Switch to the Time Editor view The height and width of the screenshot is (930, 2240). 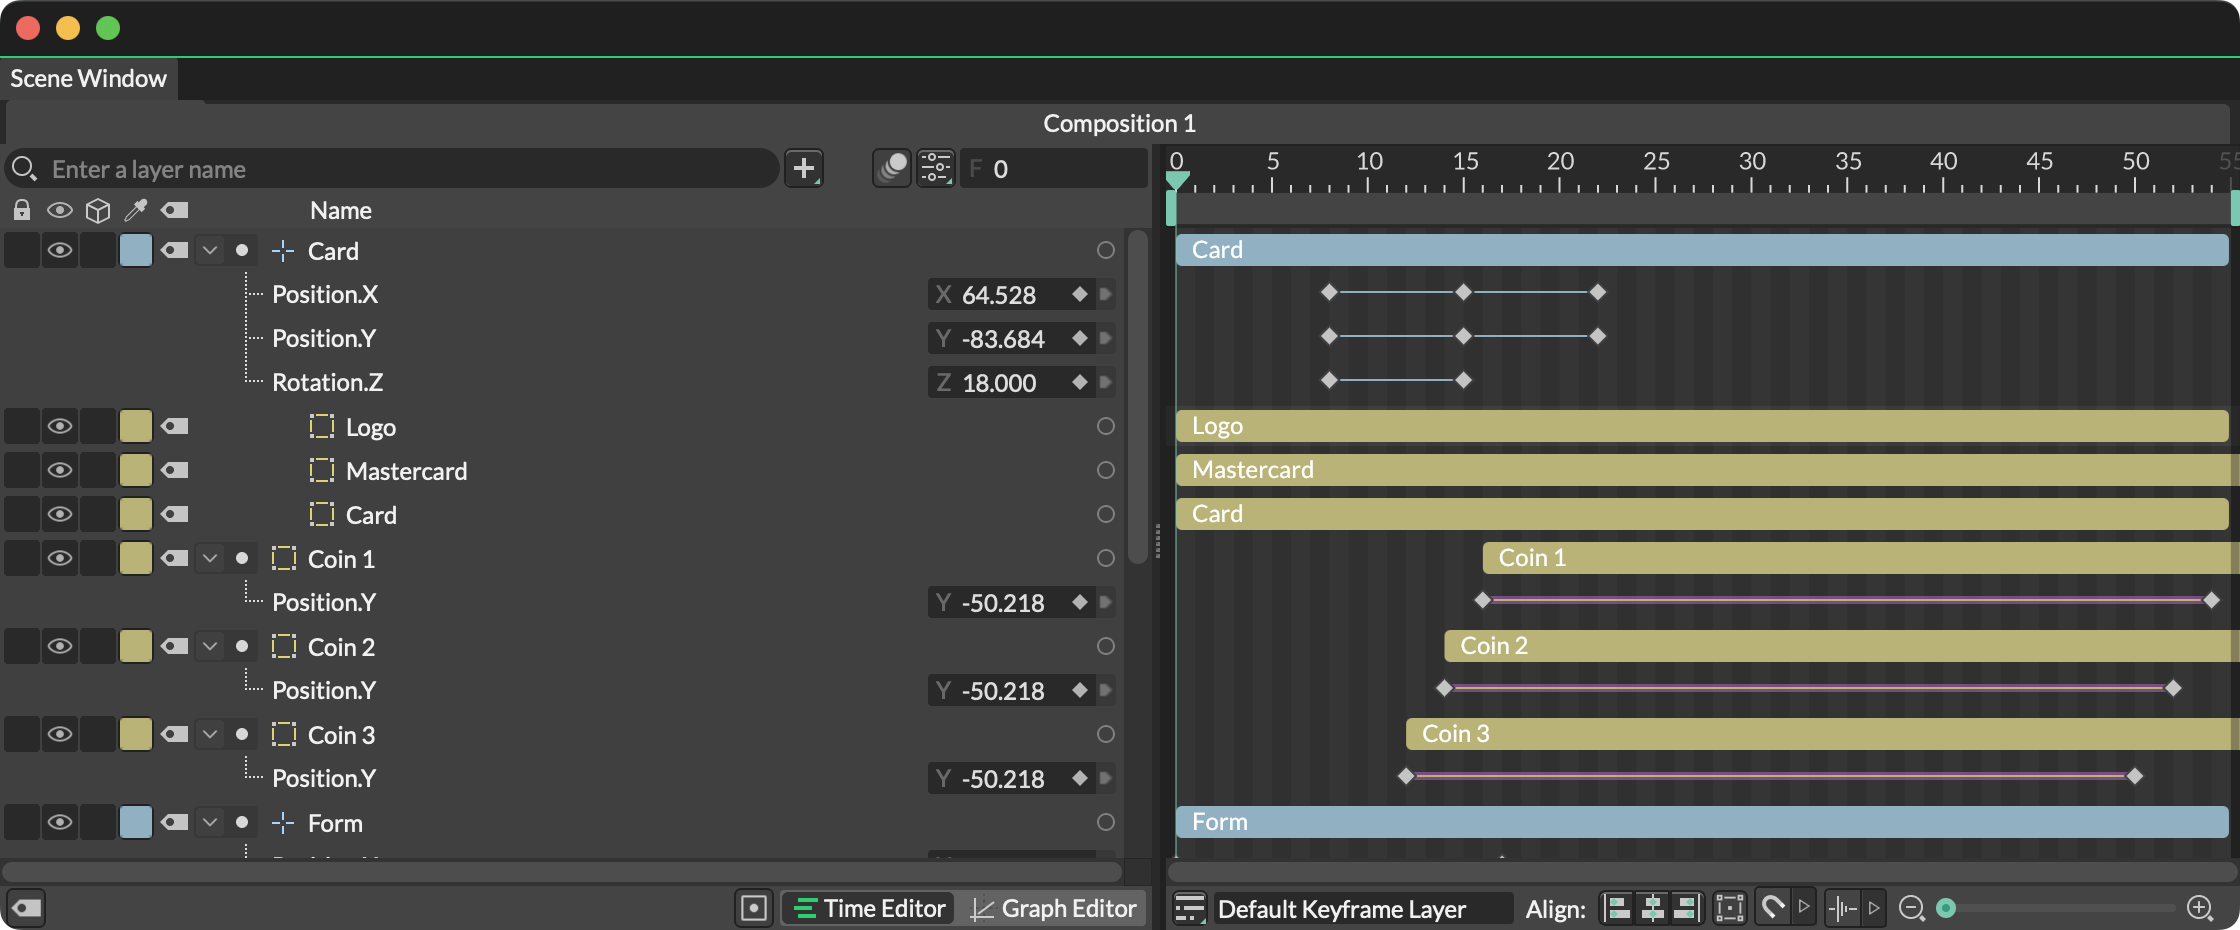coord(870,908)
